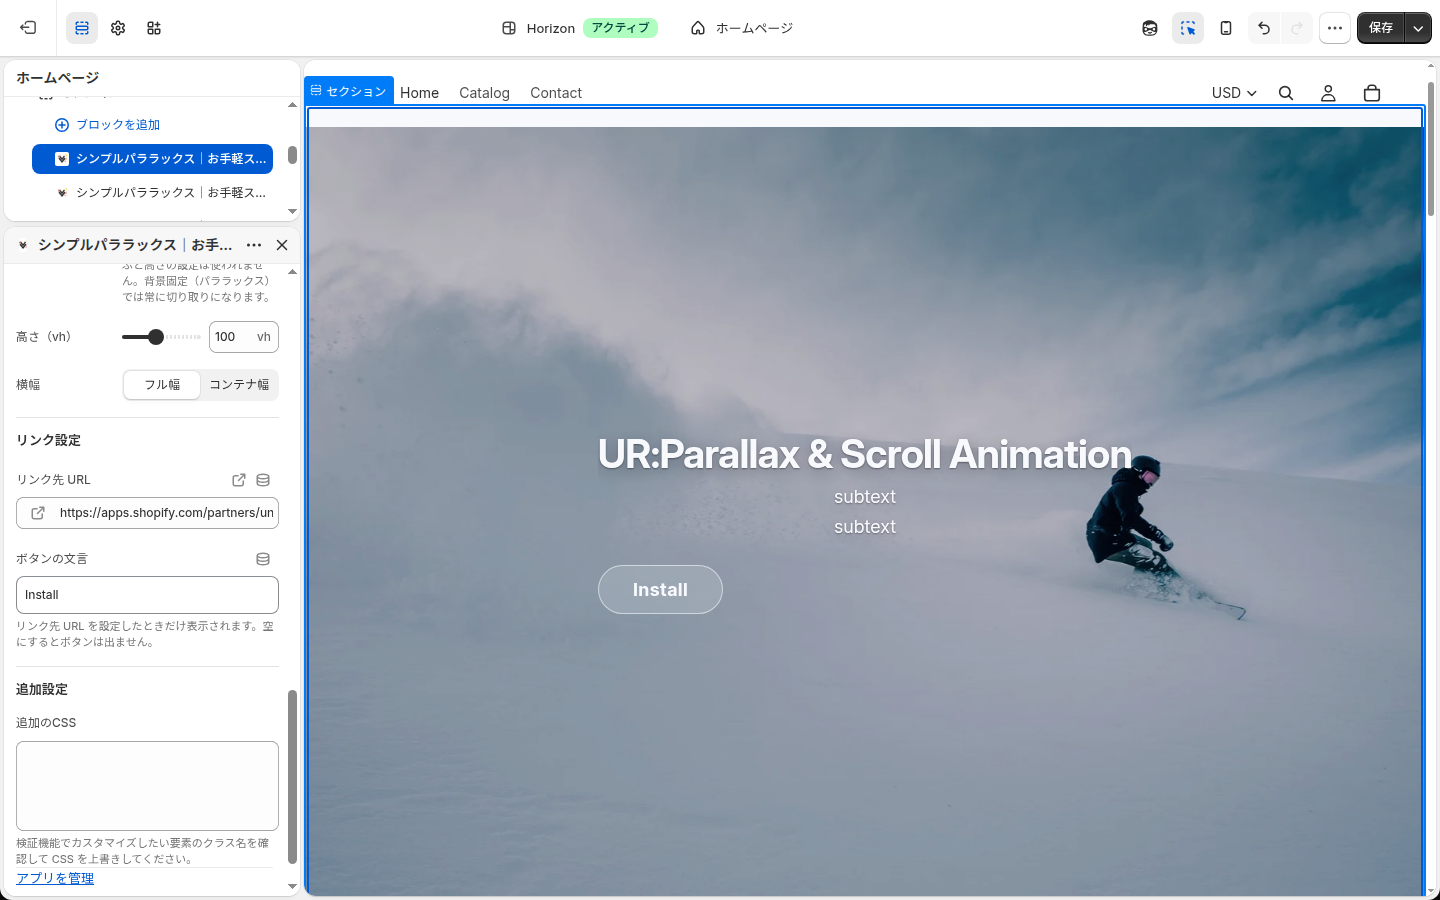Image resolution: width=1440 pixels, height=900 pixels.
Task: Open block settings more options menu
Action: coord(254,245)
